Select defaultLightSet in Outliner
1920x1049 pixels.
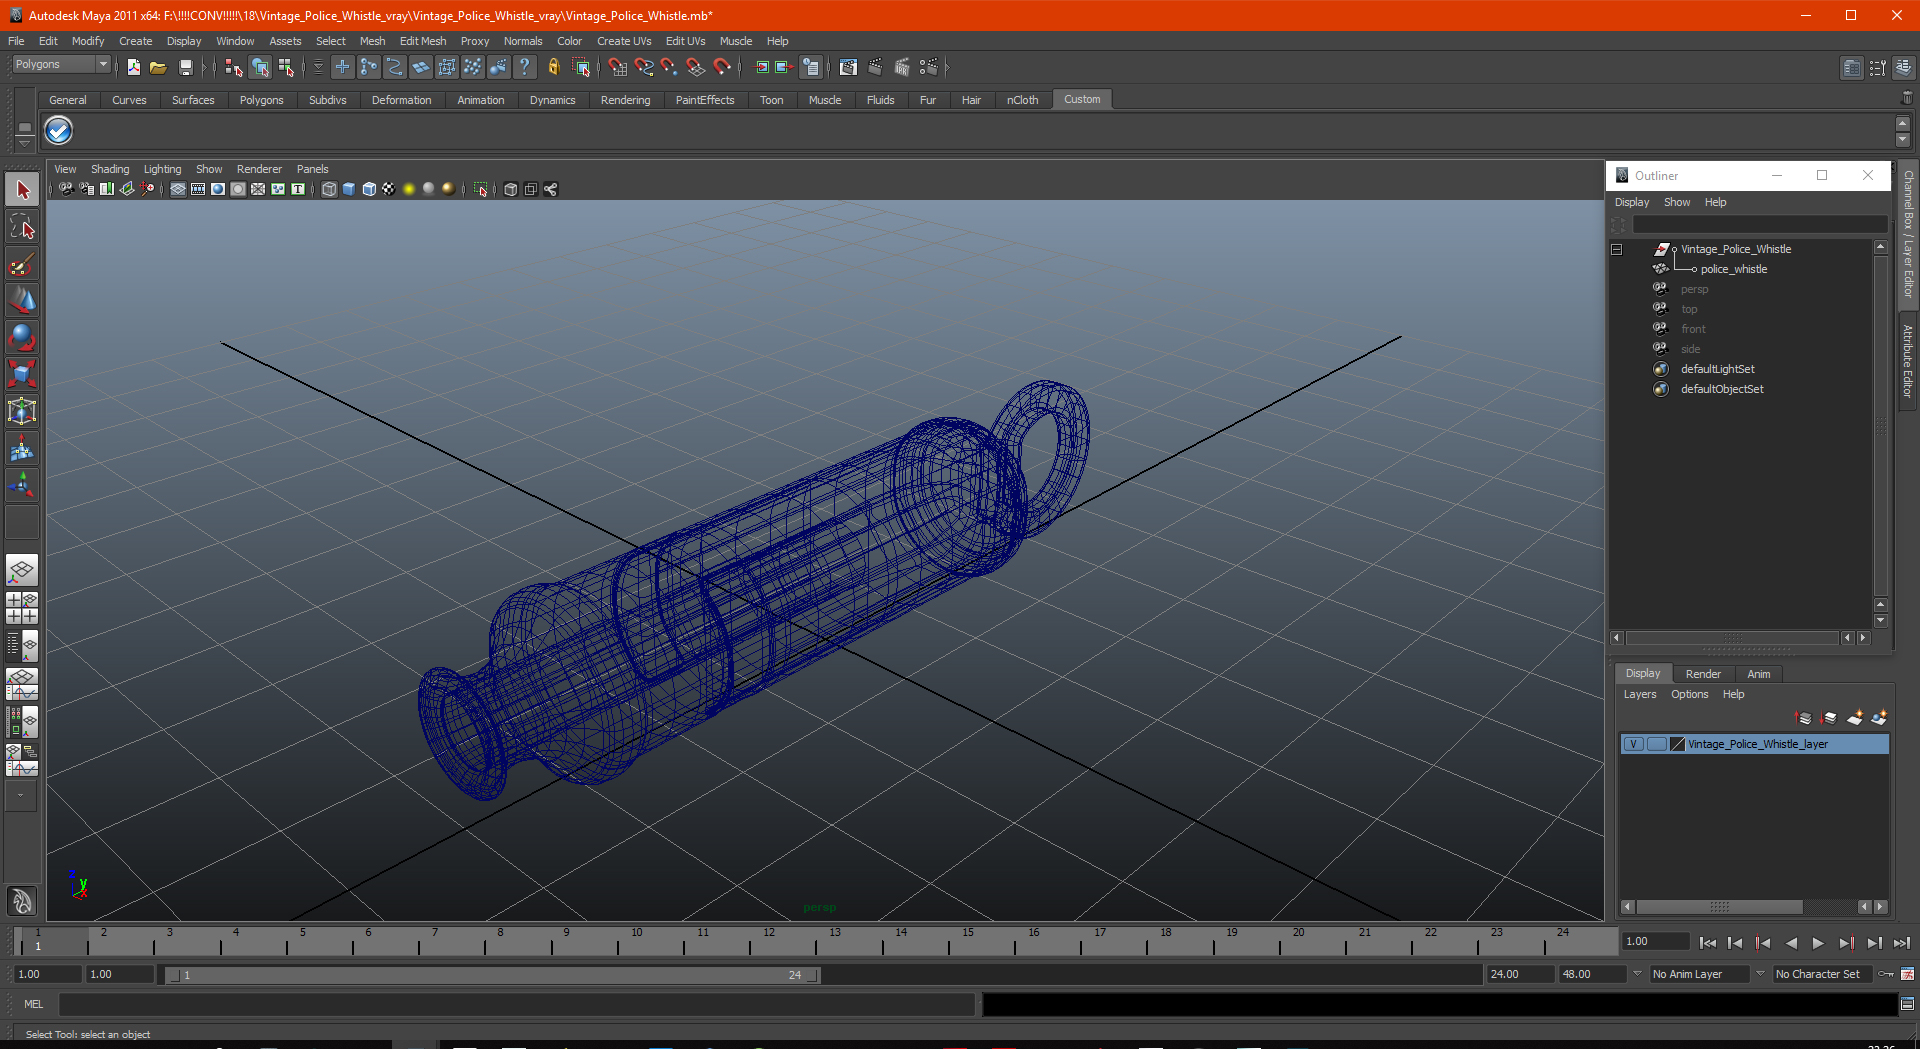coord(1717,369)
